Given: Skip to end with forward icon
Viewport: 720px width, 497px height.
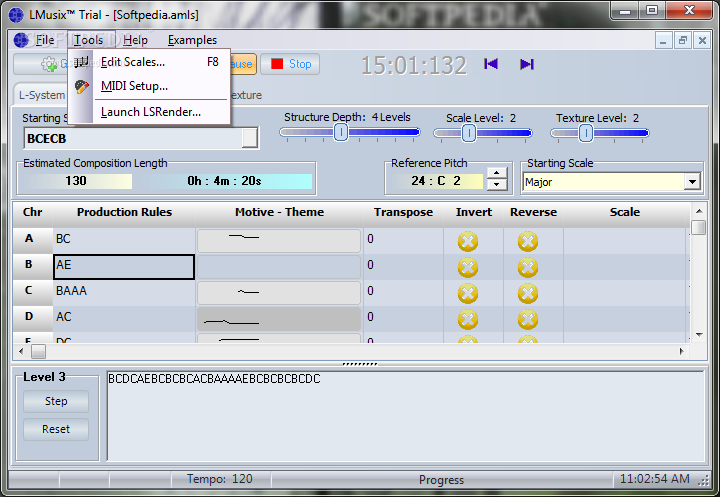Looking at the screenshot, I should point(527,64).
